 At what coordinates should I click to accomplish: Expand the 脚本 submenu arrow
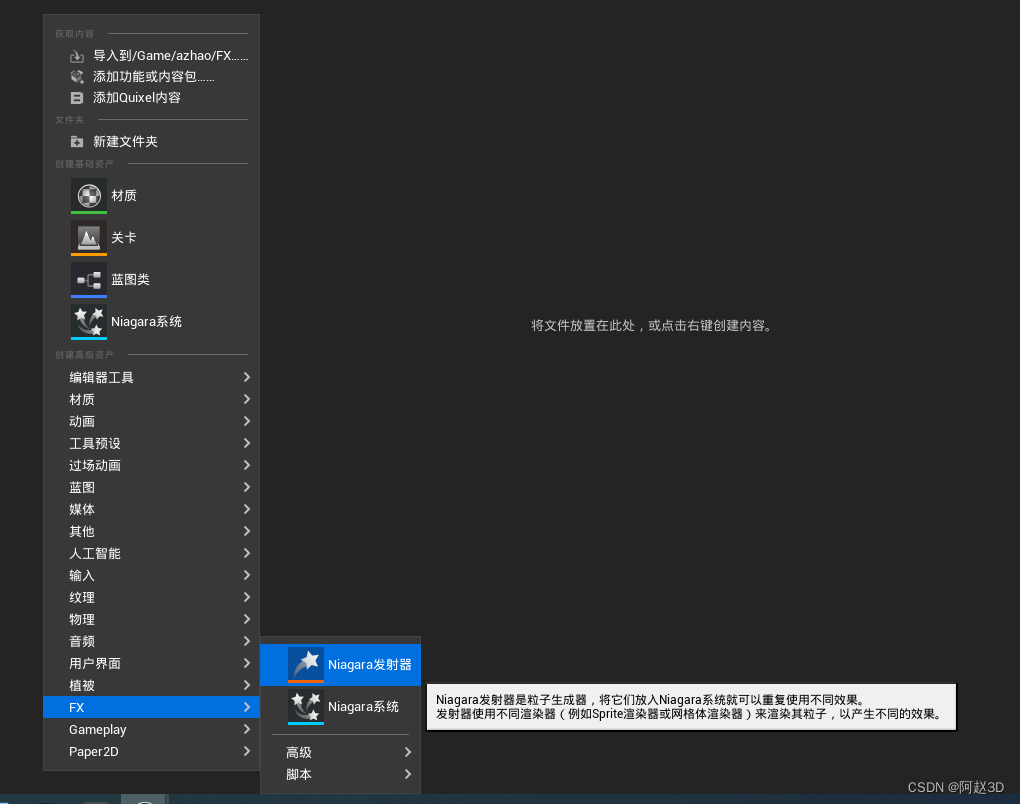click(x=408, y=774)
